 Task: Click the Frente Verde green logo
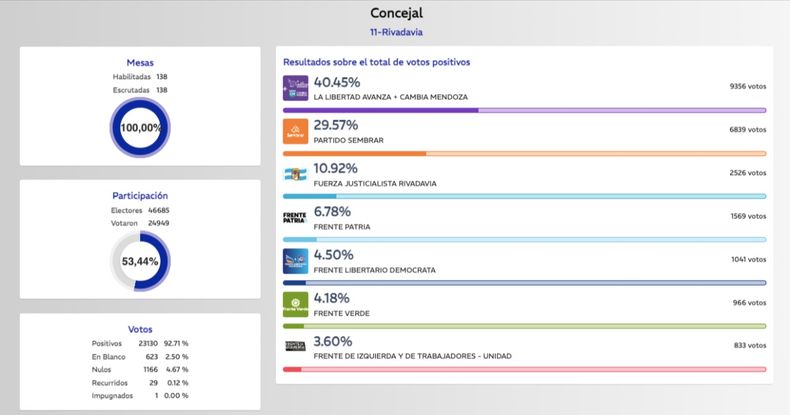(x=295, y=303)
